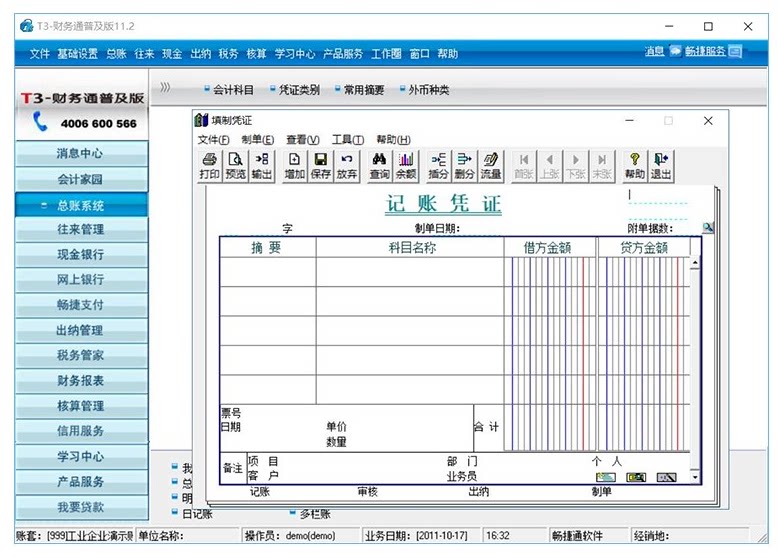Click the middle icon under 个人 label
The image size is (777, 558).
(636, 477)
